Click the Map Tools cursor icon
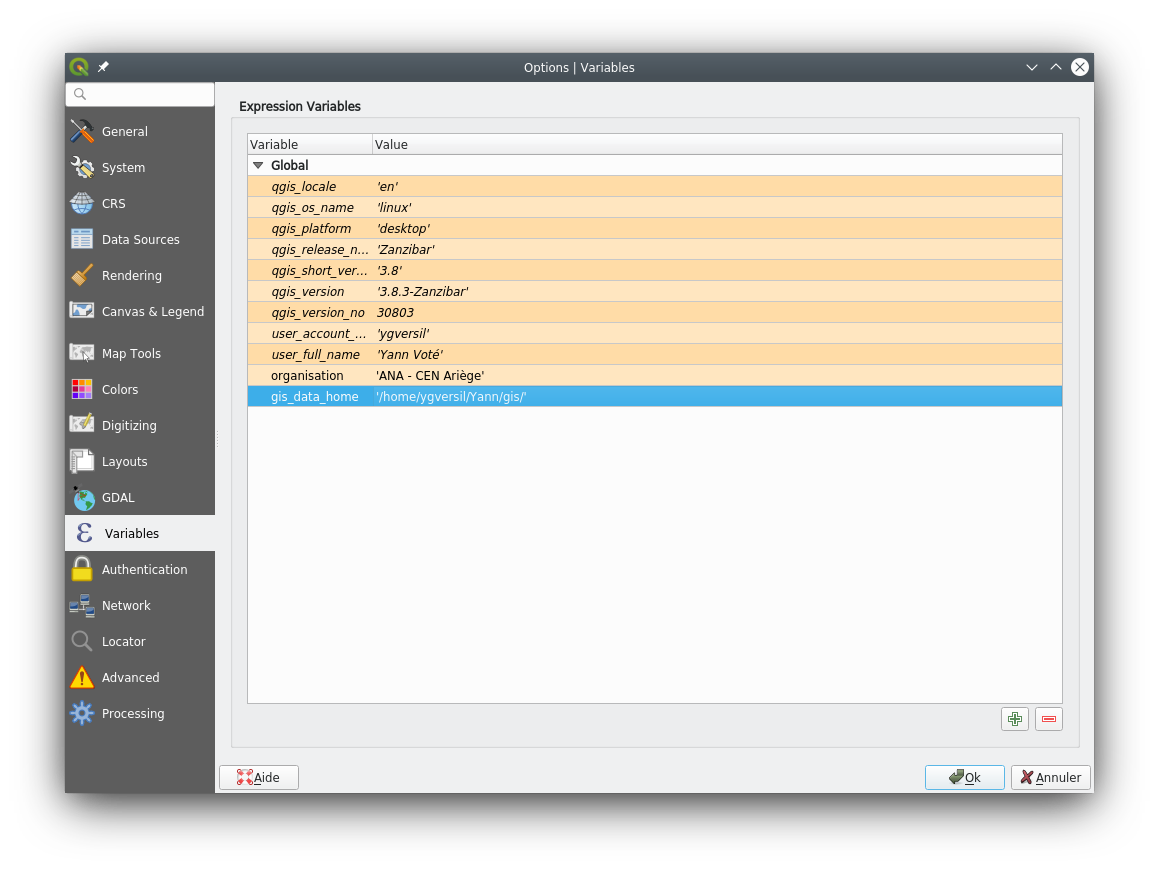The width and height of the screenshot is (1159, 870). tap(82, 353)
